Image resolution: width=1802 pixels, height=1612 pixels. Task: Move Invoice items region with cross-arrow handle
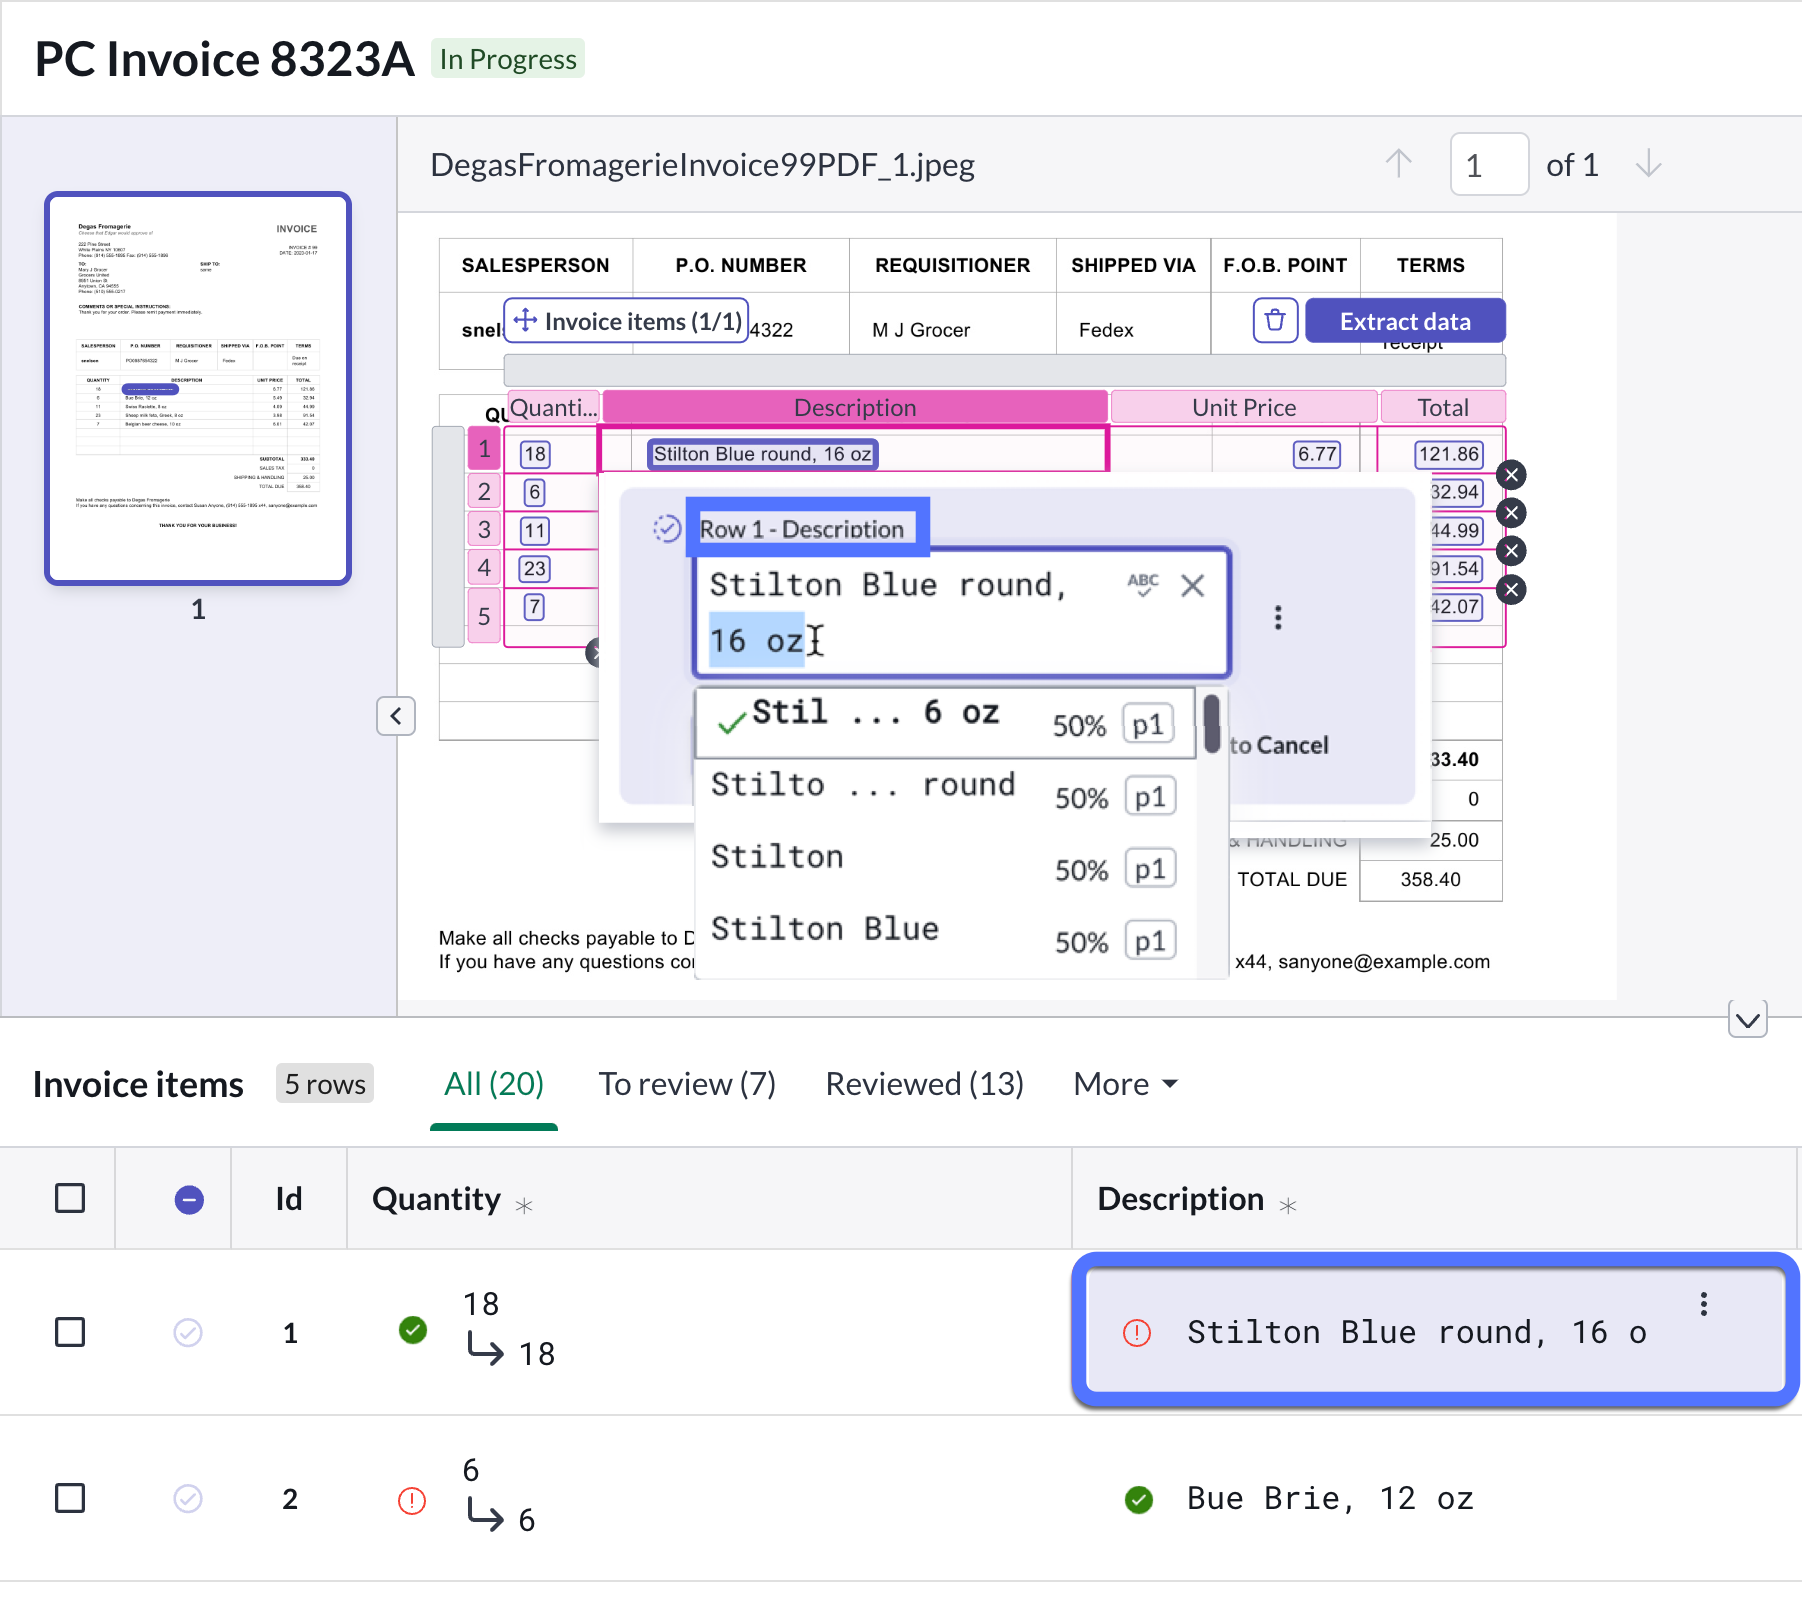click(x=525, y=321)
